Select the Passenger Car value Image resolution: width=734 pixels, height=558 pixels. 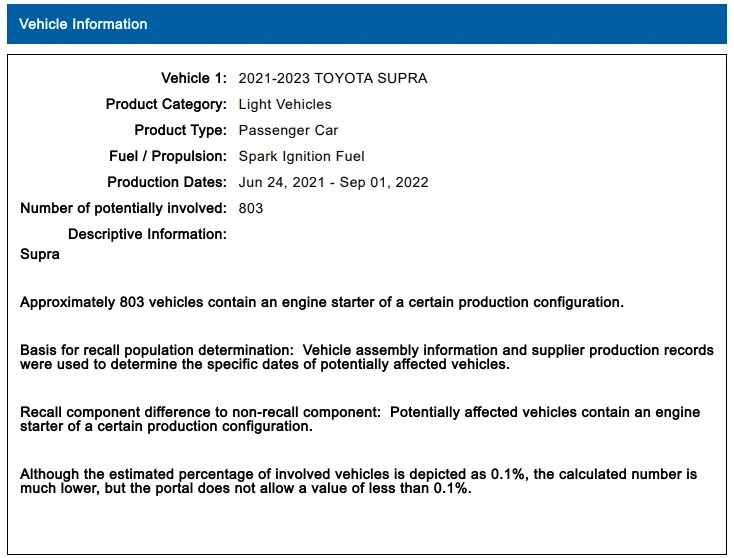click(288, 130)
